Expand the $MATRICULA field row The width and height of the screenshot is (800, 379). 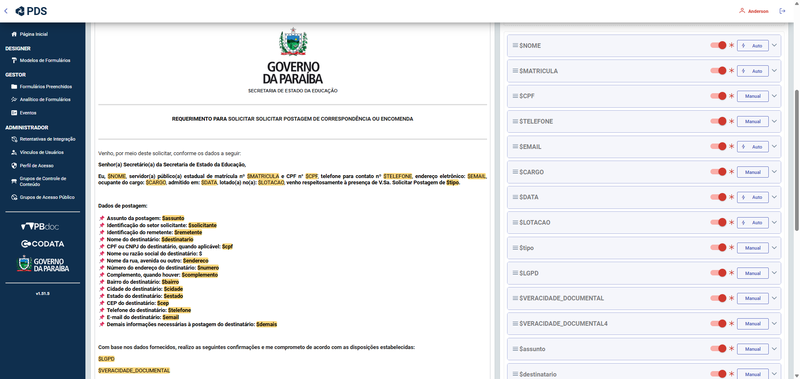pyautogui.click(x=774, y=71)
